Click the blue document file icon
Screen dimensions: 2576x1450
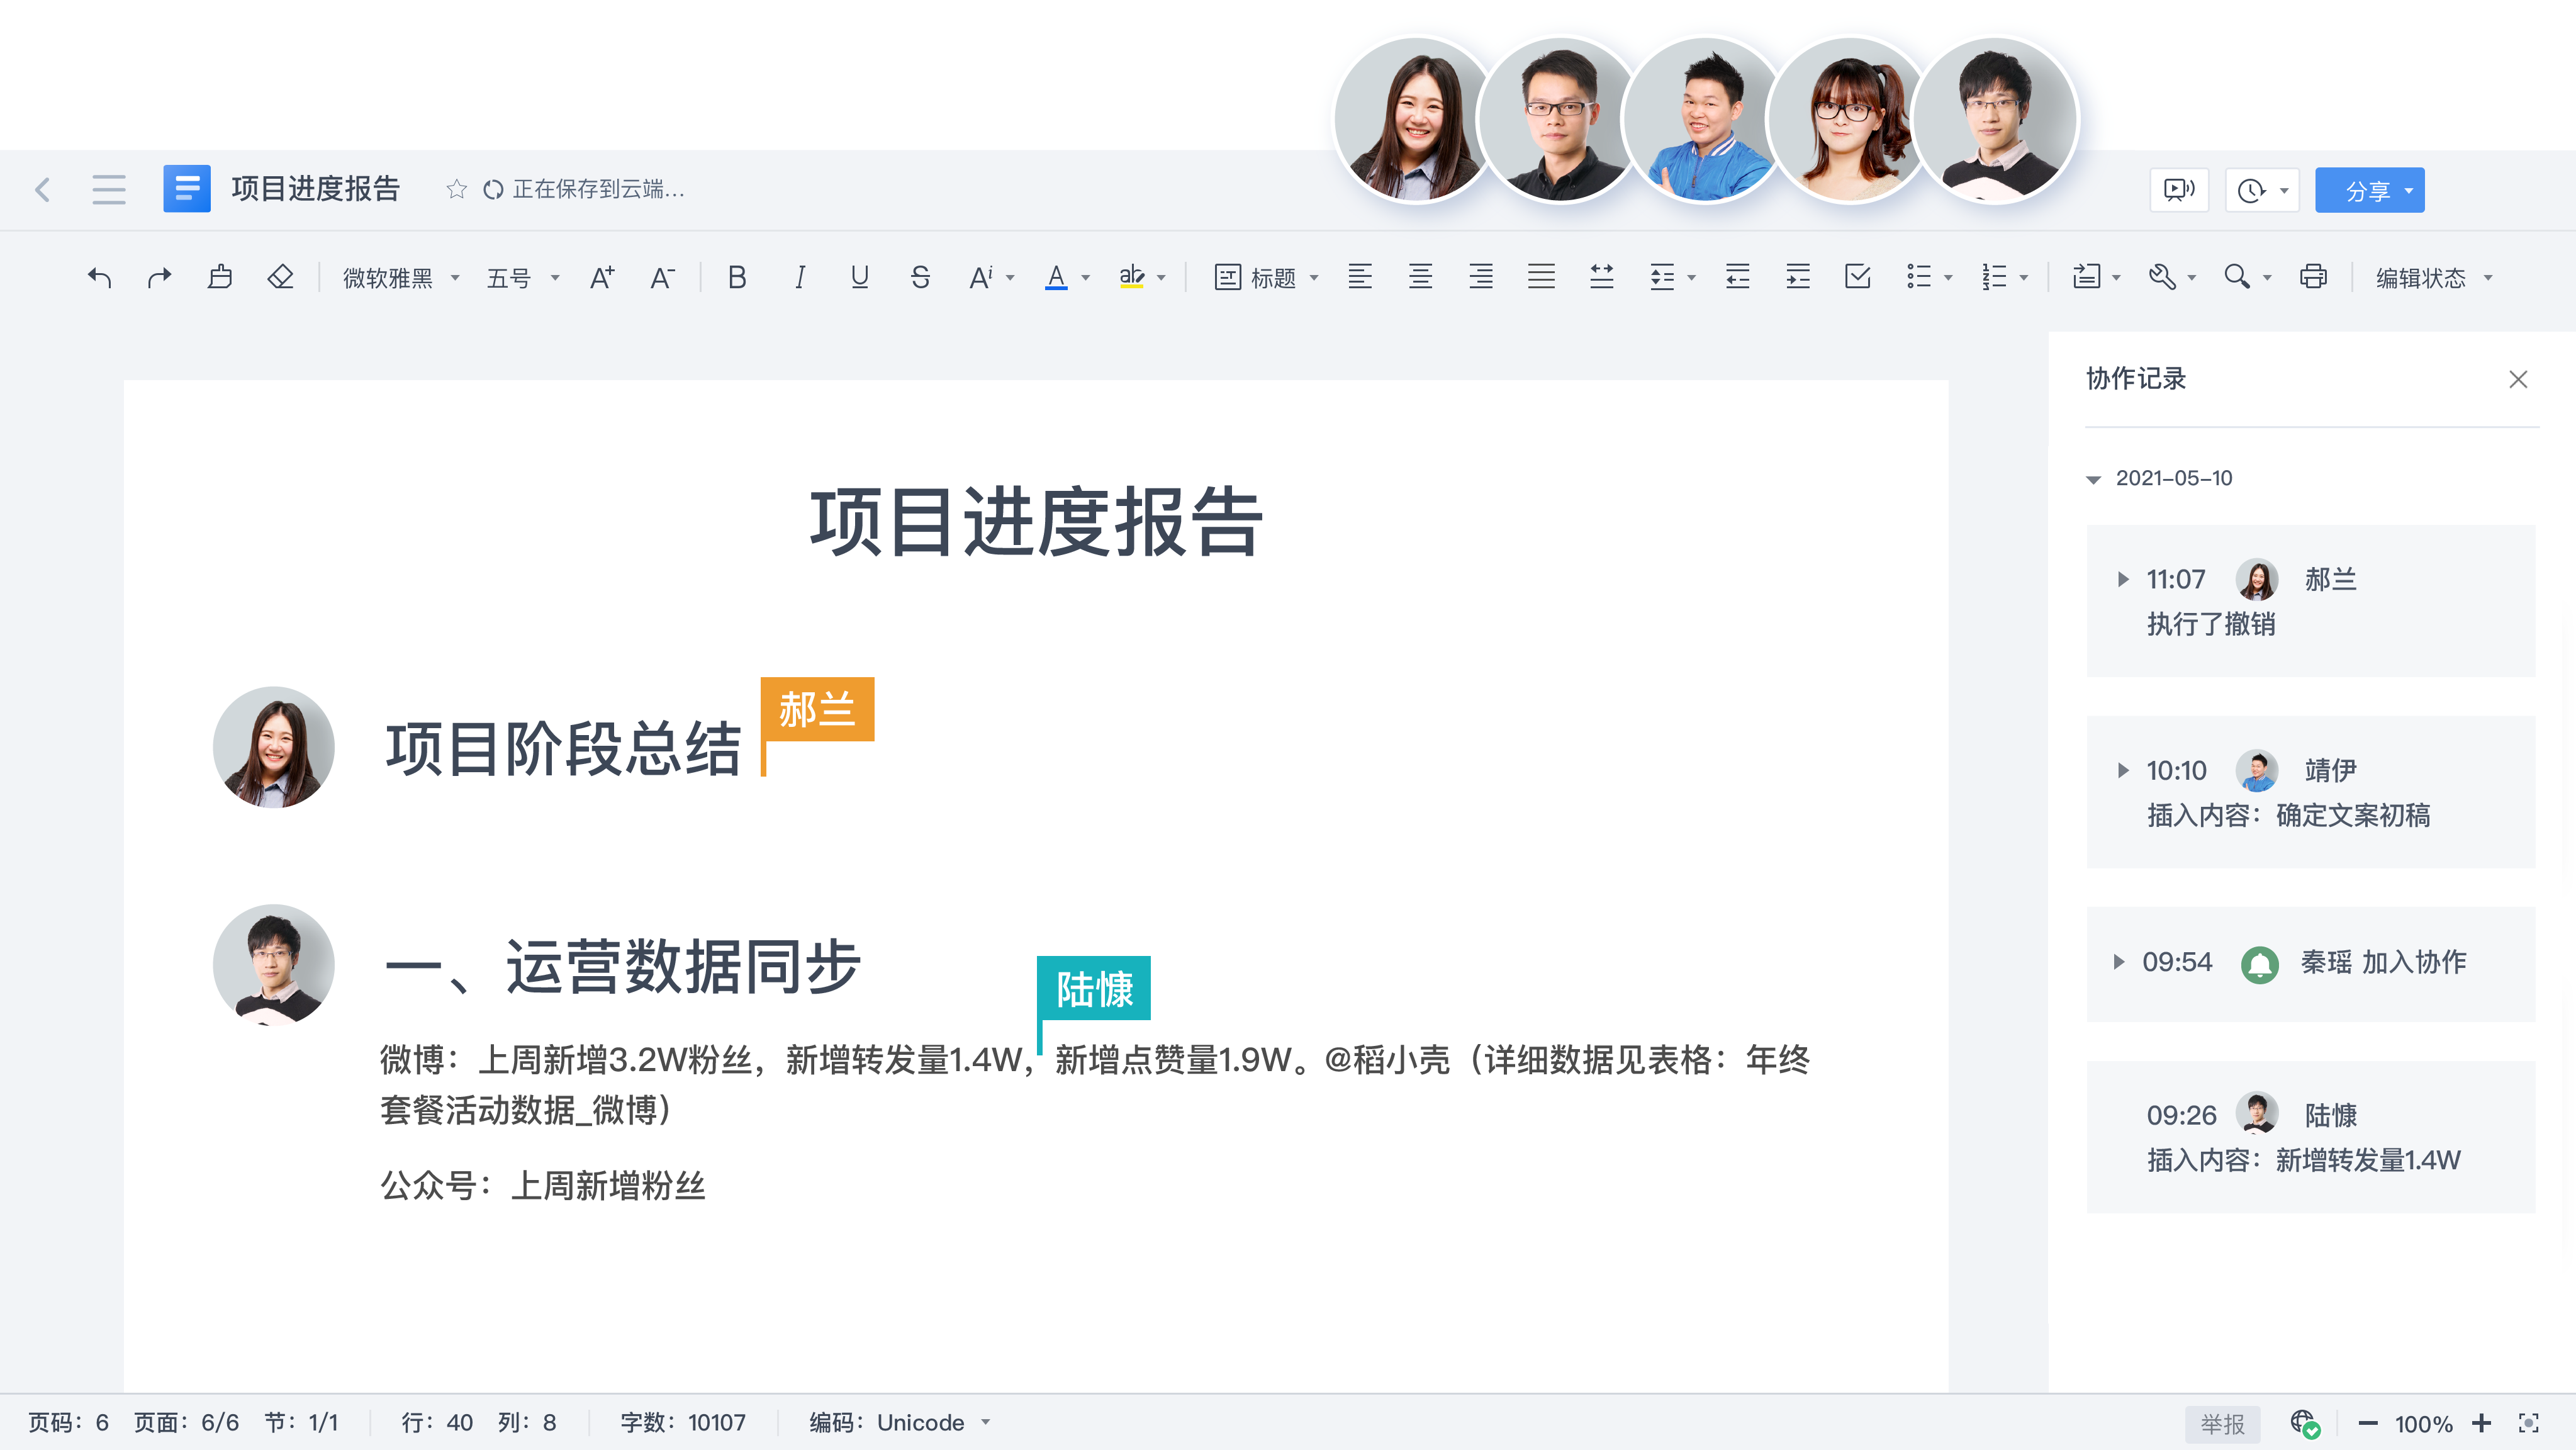[x=187, y=189]
